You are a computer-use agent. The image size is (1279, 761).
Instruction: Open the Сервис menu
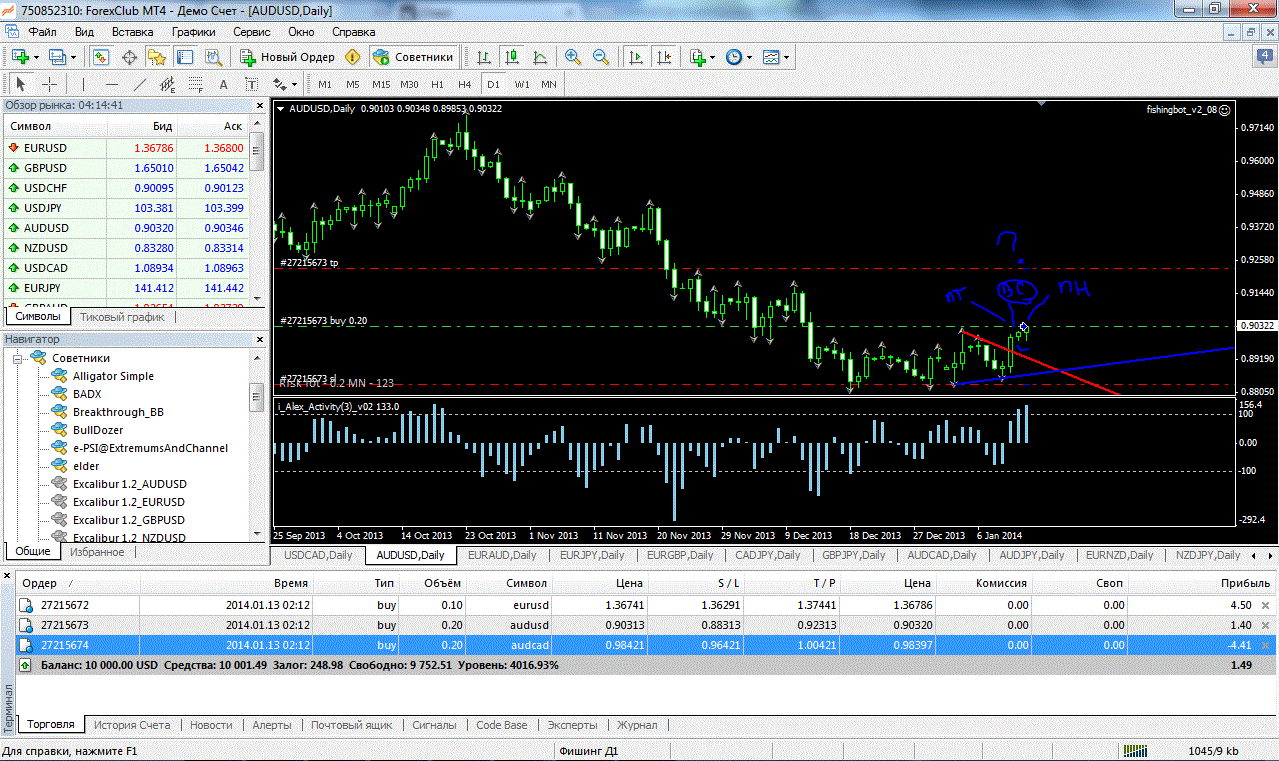click(x=251, y=32)
